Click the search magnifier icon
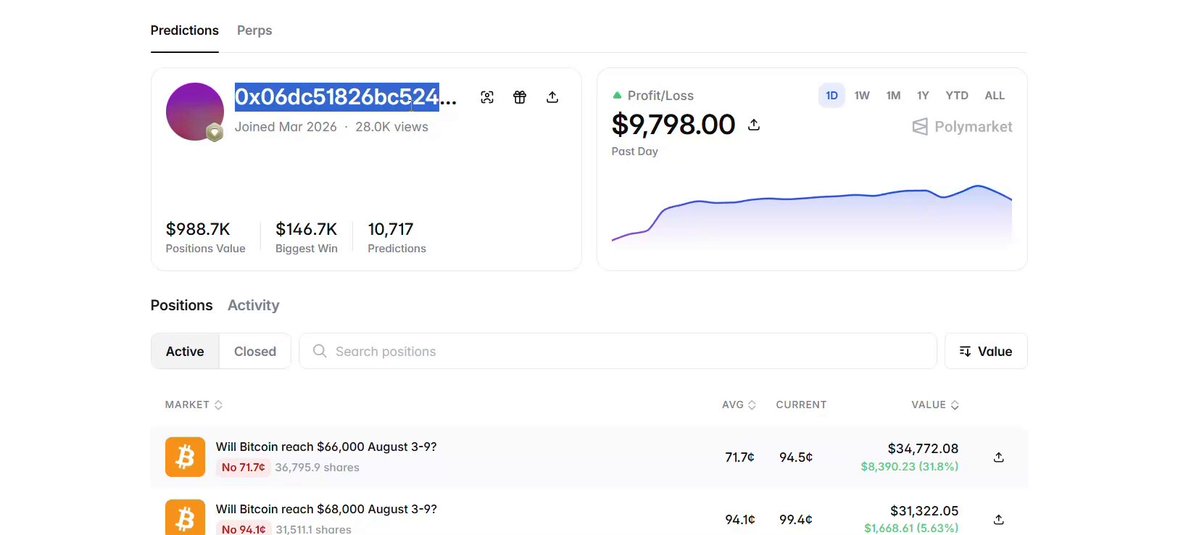The height and width of the screenshot is (535, 1199). coord(320,352)
